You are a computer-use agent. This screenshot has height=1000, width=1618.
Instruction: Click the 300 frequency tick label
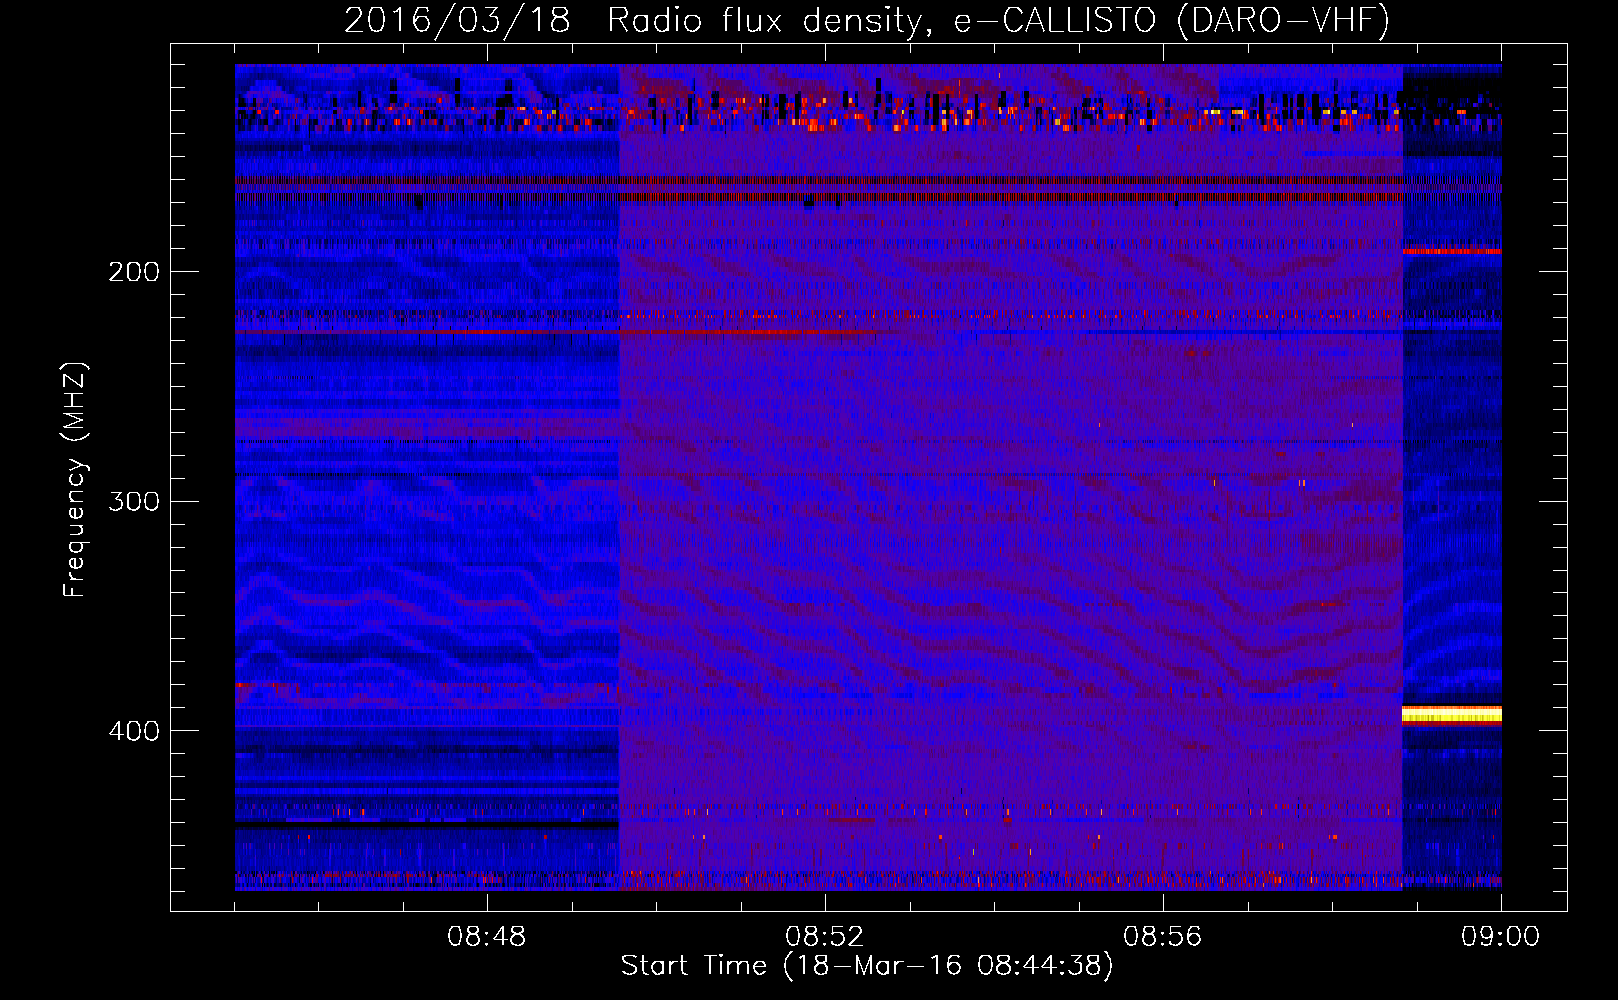134,501
